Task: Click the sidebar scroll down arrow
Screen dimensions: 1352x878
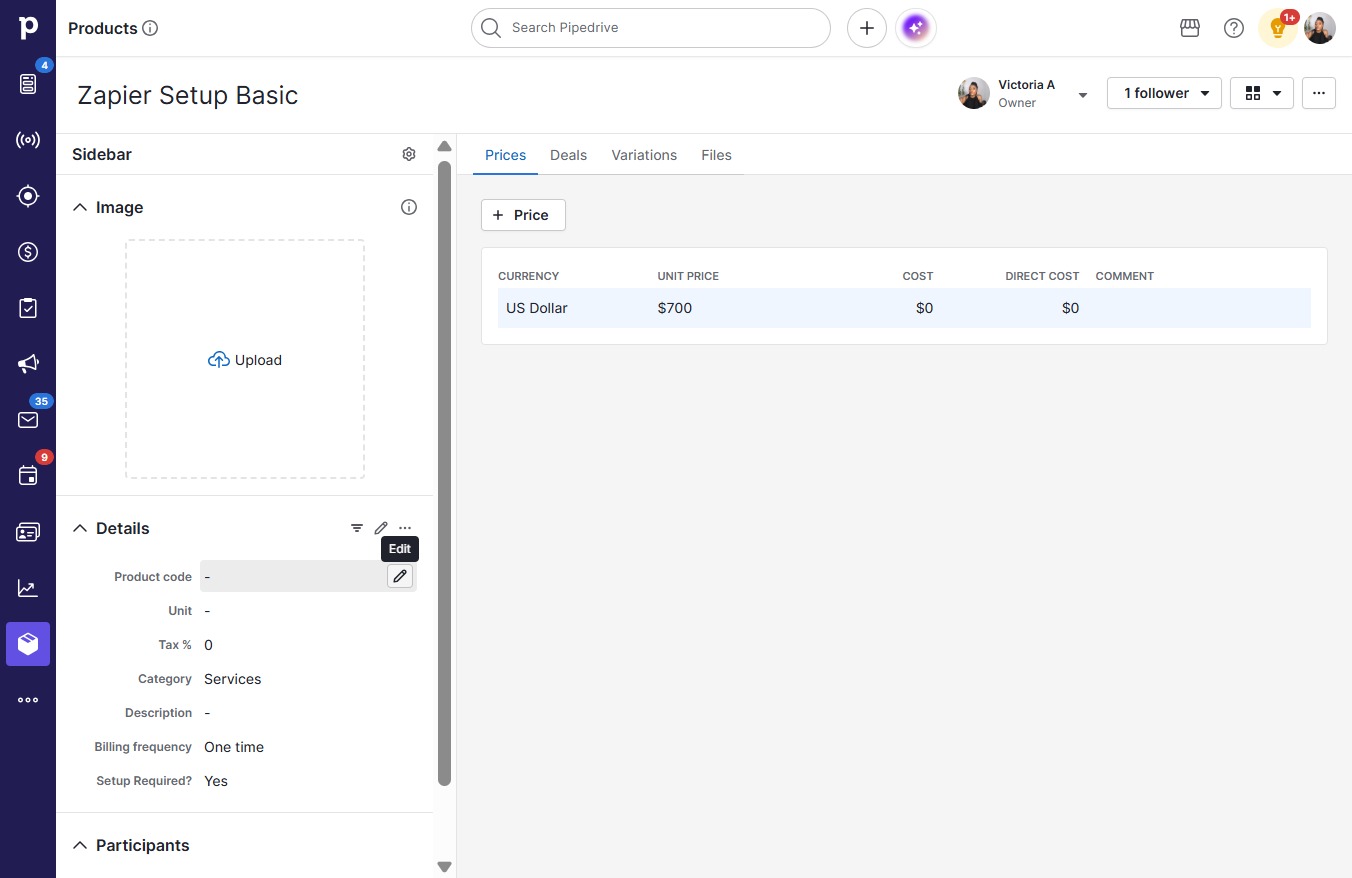Action: (x=445, y=867)
